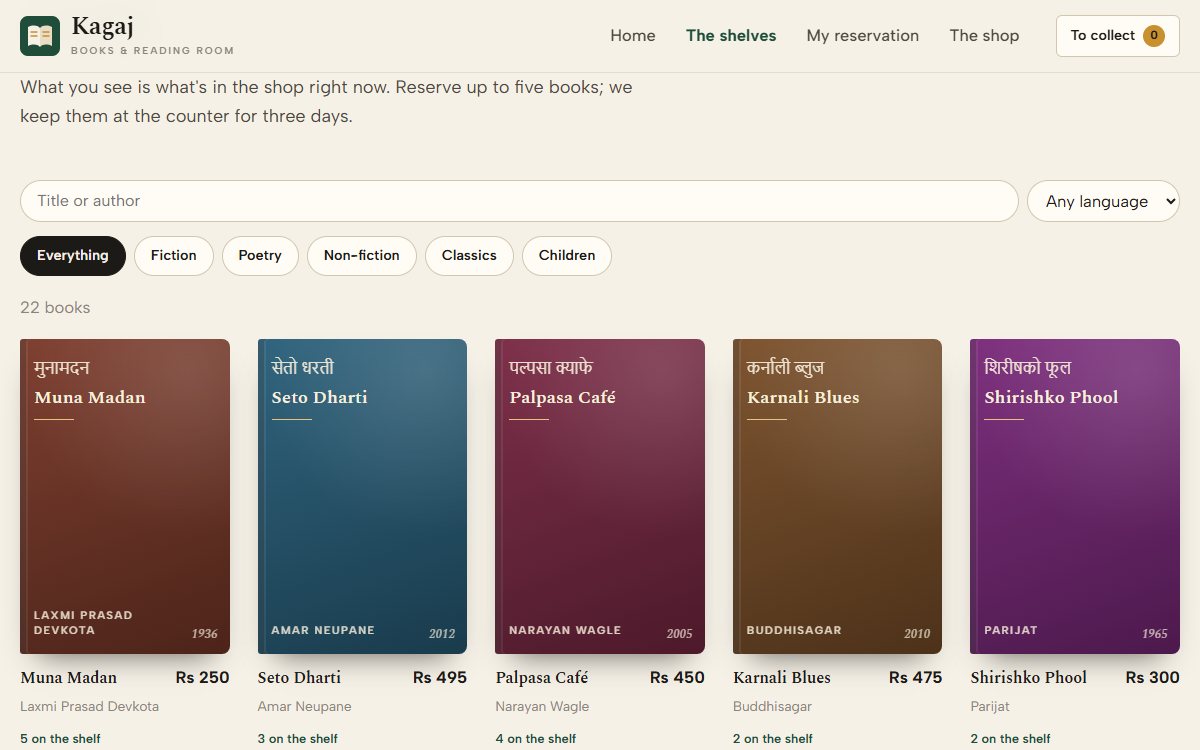Click the "Rs 495" price of Seto Dharti
This screenshot has height=750, width=1200.
[x=440, y=678]
